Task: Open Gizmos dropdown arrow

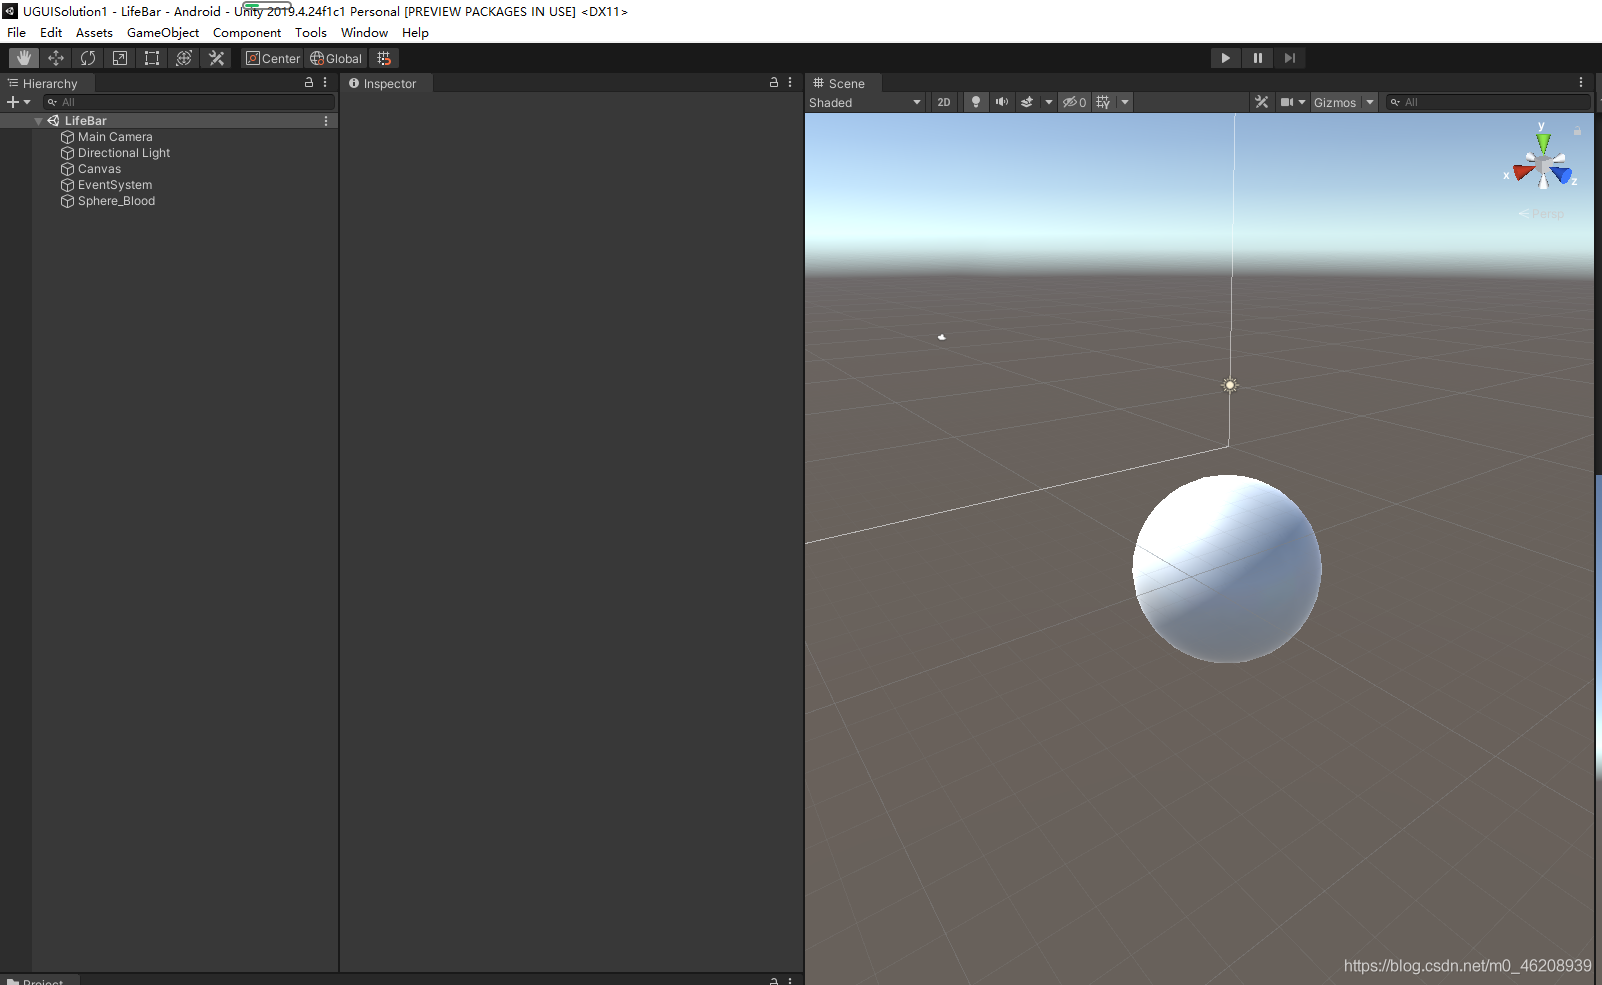Action: click(1370, 102)
